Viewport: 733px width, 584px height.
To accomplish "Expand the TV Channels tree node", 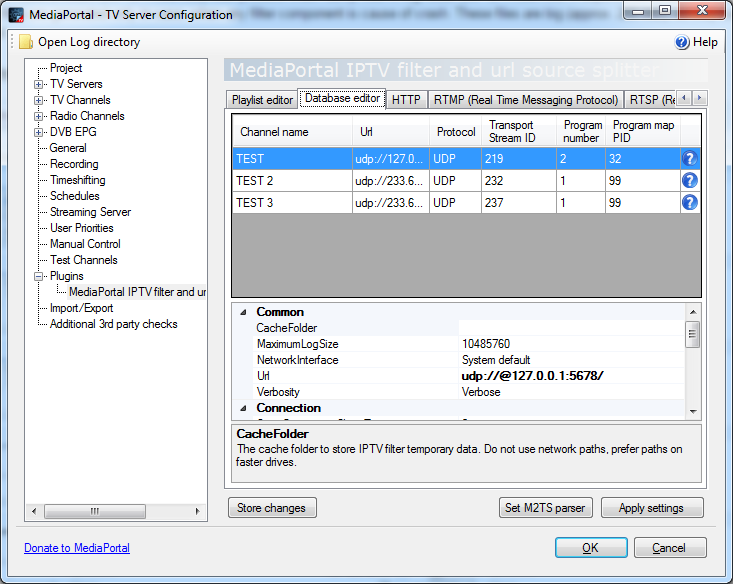I will (x=39, y=100).
